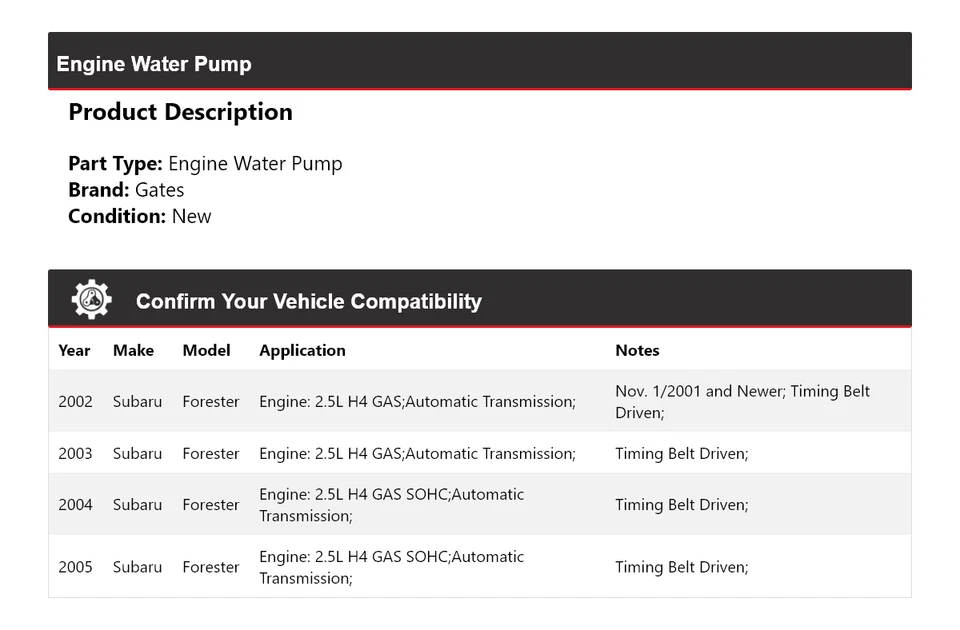The height and width of the screenshot is (630, 960).
Task: Click the Year column header
Action: [x=74, y=350]
